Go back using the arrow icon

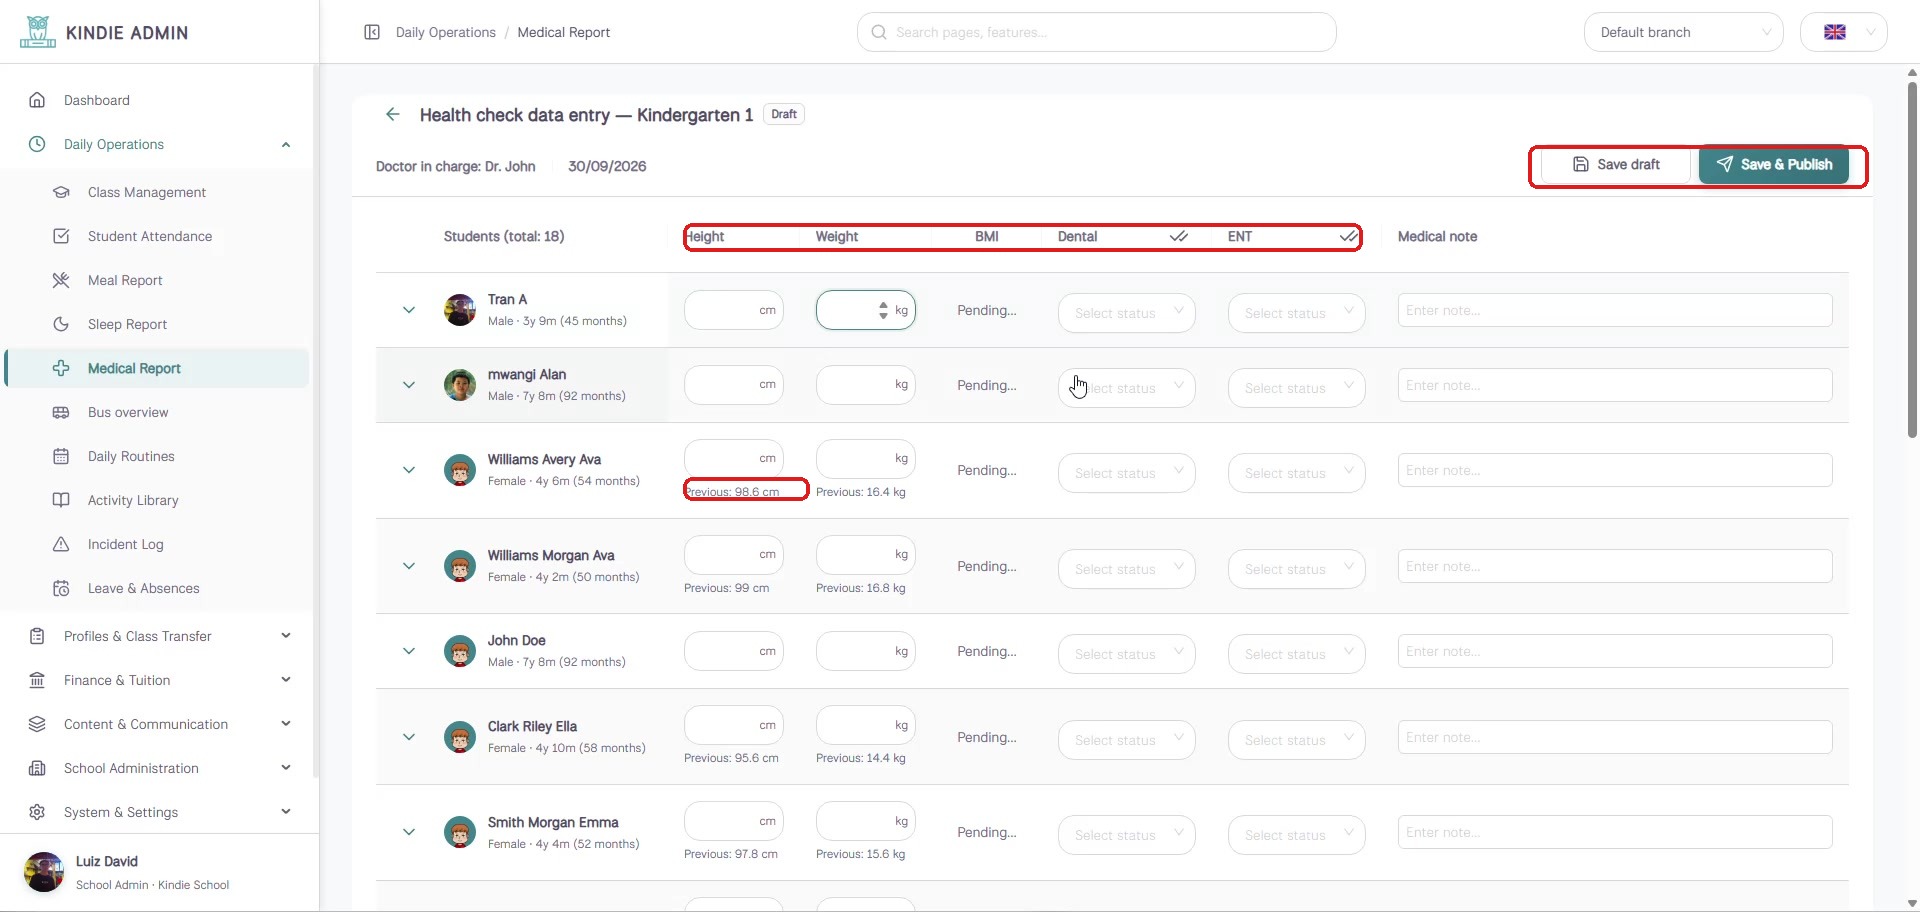point(393,114)
